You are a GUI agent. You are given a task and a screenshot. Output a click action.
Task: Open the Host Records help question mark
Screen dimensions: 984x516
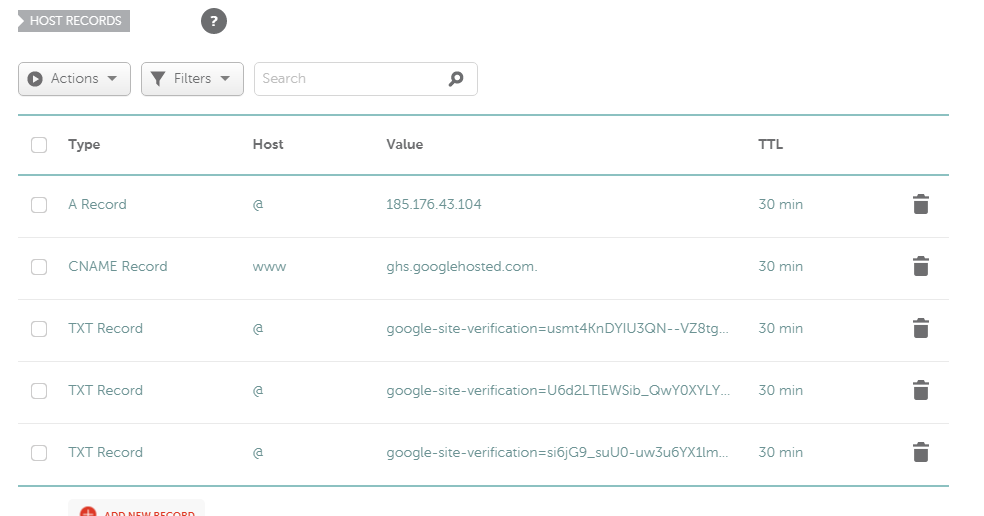[214, 21]
